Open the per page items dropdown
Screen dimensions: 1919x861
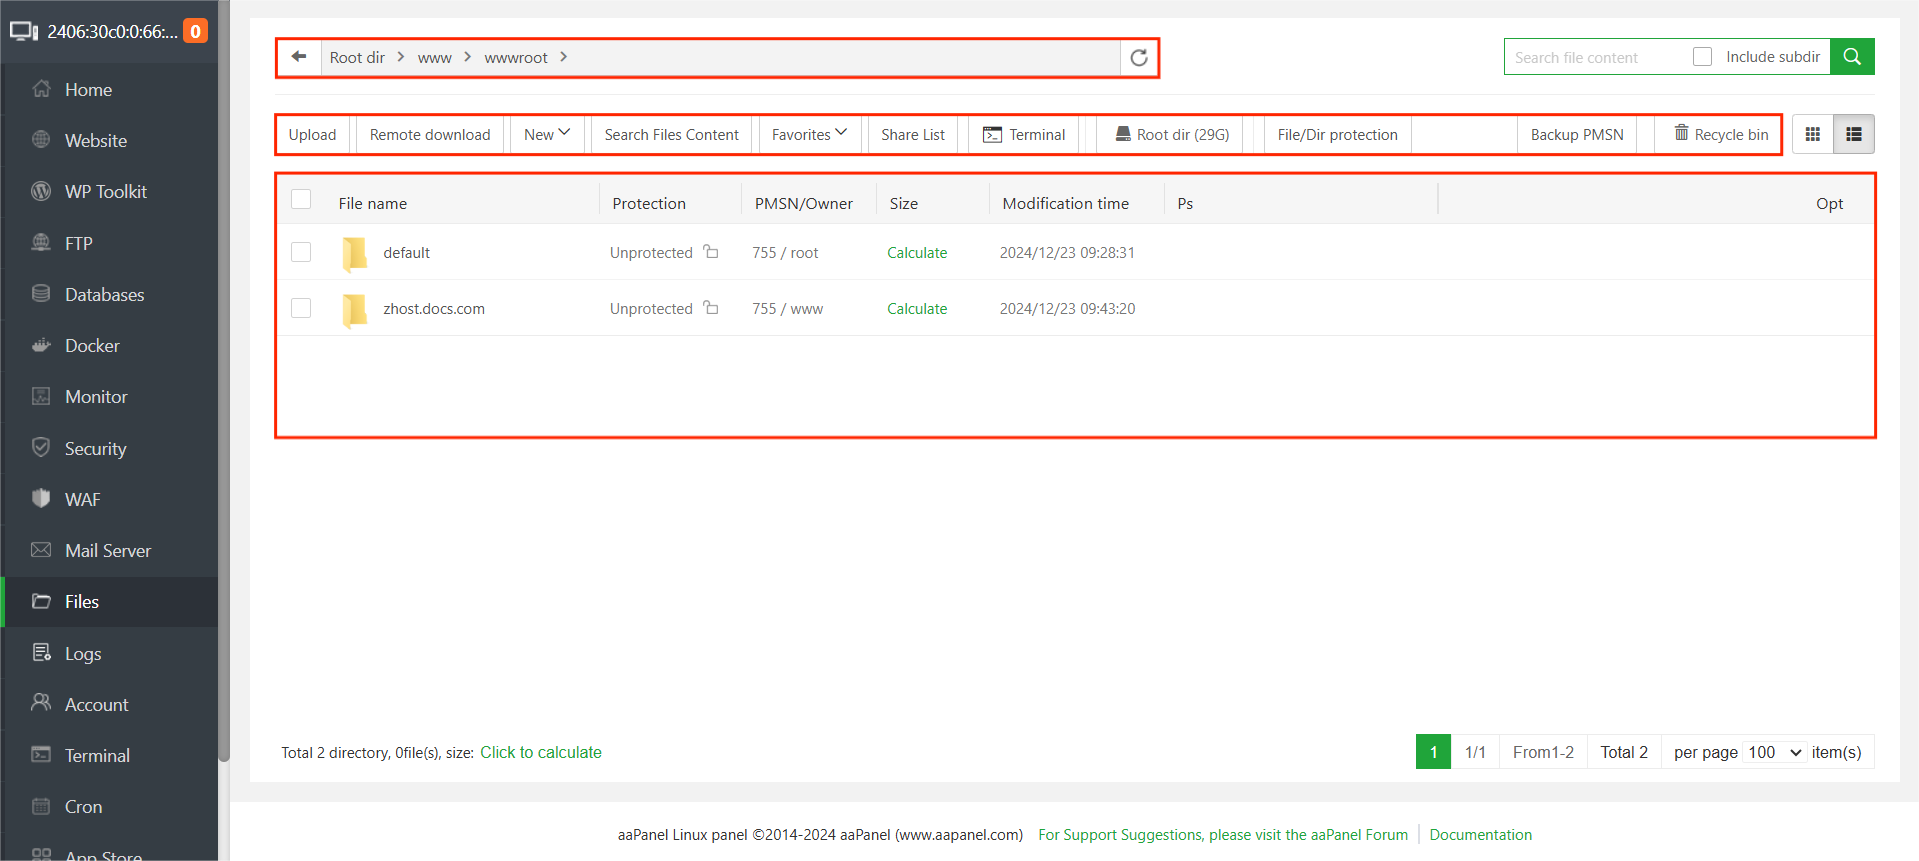(1774, 752)
